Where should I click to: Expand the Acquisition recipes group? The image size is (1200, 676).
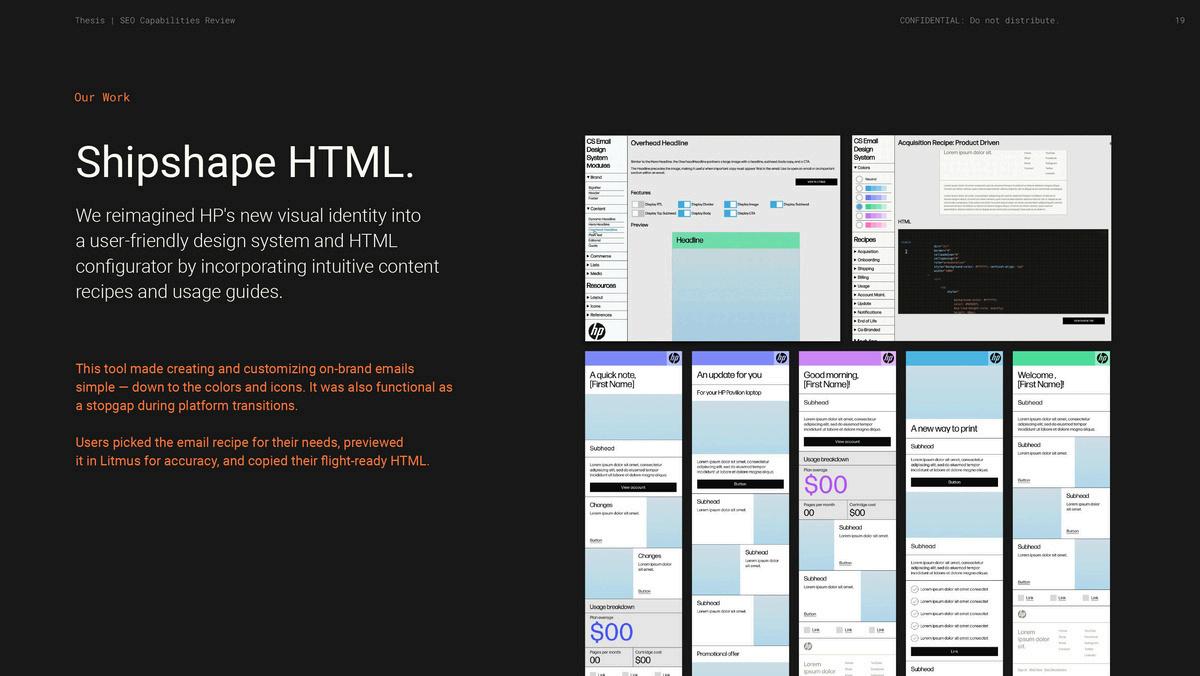click(x=873, y=252)
